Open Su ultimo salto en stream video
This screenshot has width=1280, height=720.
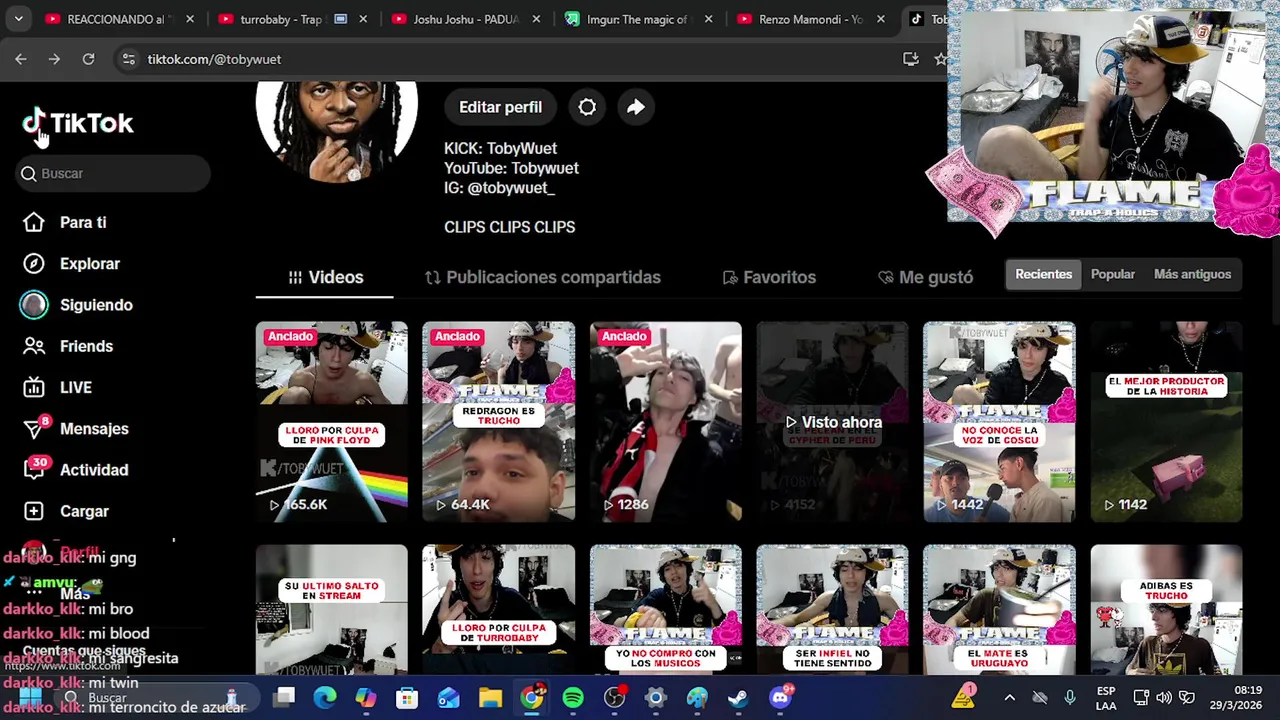[332, 610]
